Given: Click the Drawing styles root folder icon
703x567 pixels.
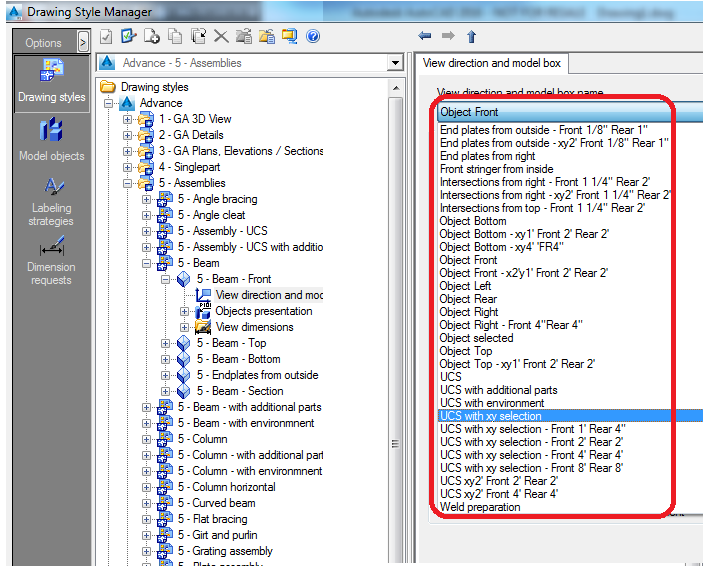Looking at the screenshot, I should click(108, 86).
